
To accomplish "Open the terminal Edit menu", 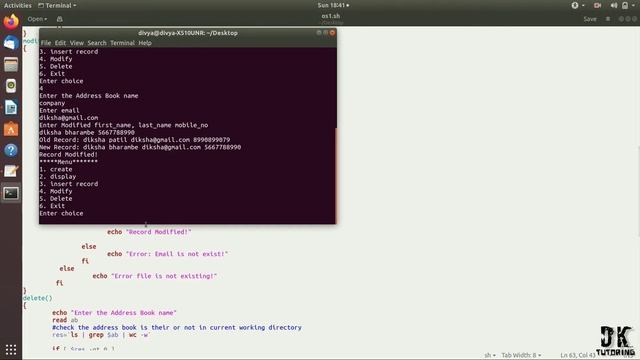I will click(x=60, y=43).
